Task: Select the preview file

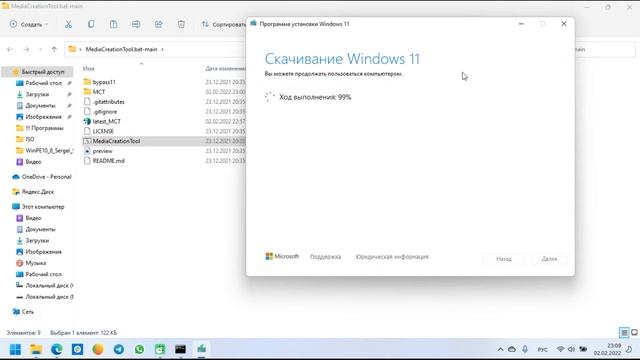Action: 102,151
